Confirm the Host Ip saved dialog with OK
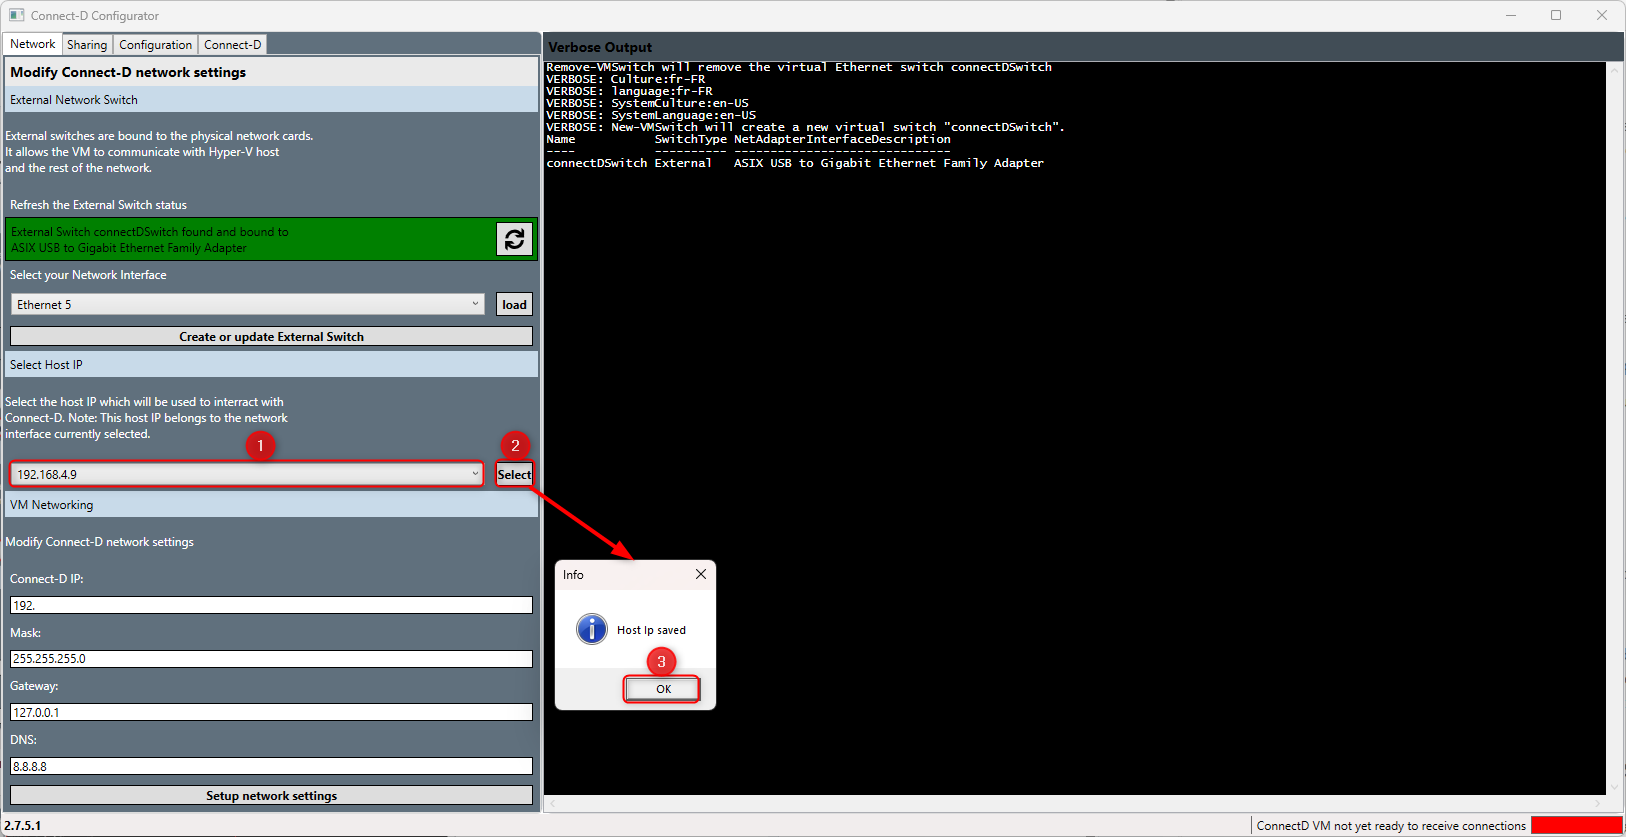Viewport: 1626px width, 837px height. 662,689
